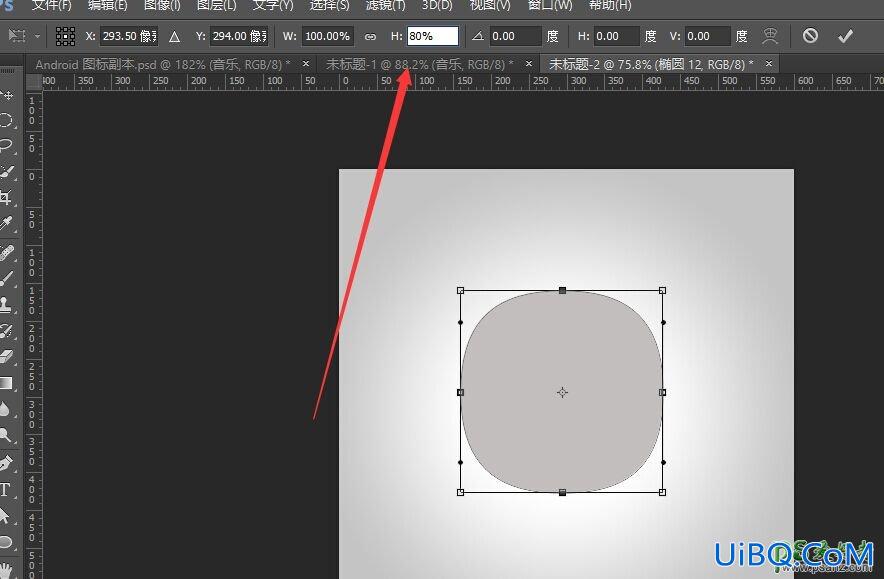Close the 未标题-2 document tab
The height and width of the screenshot is (579, 884).
pyautogui.click(x=768, y=64)
